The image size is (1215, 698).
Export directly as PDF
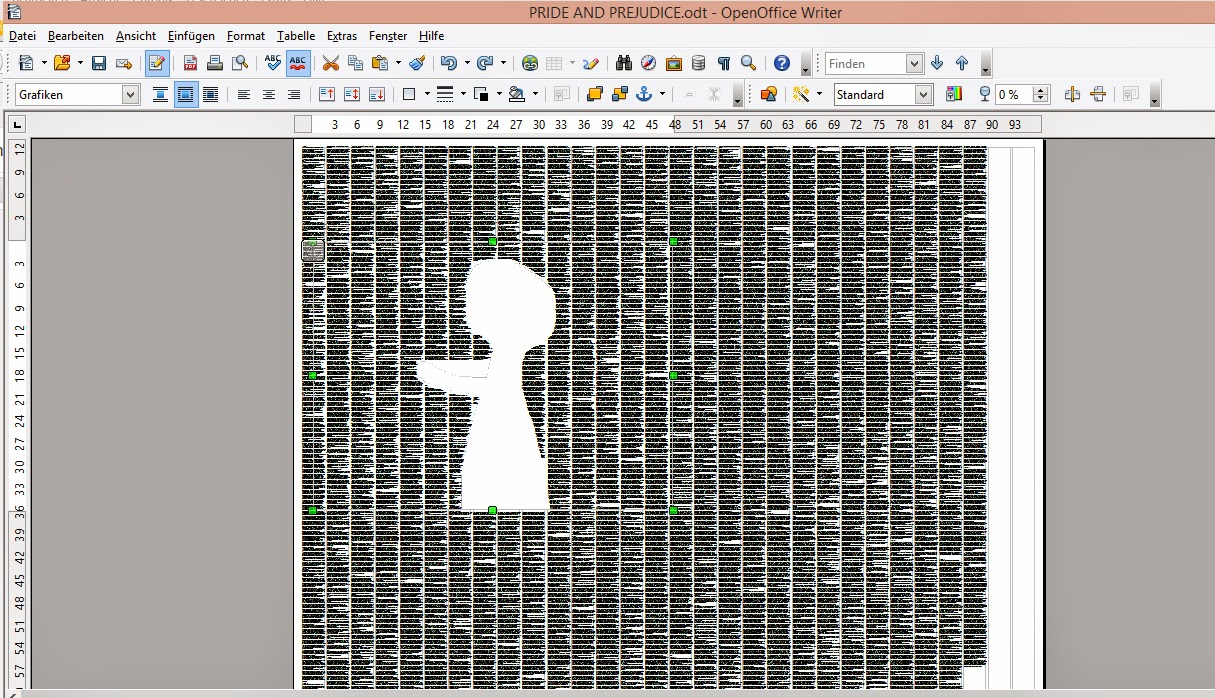coord(190,63)
